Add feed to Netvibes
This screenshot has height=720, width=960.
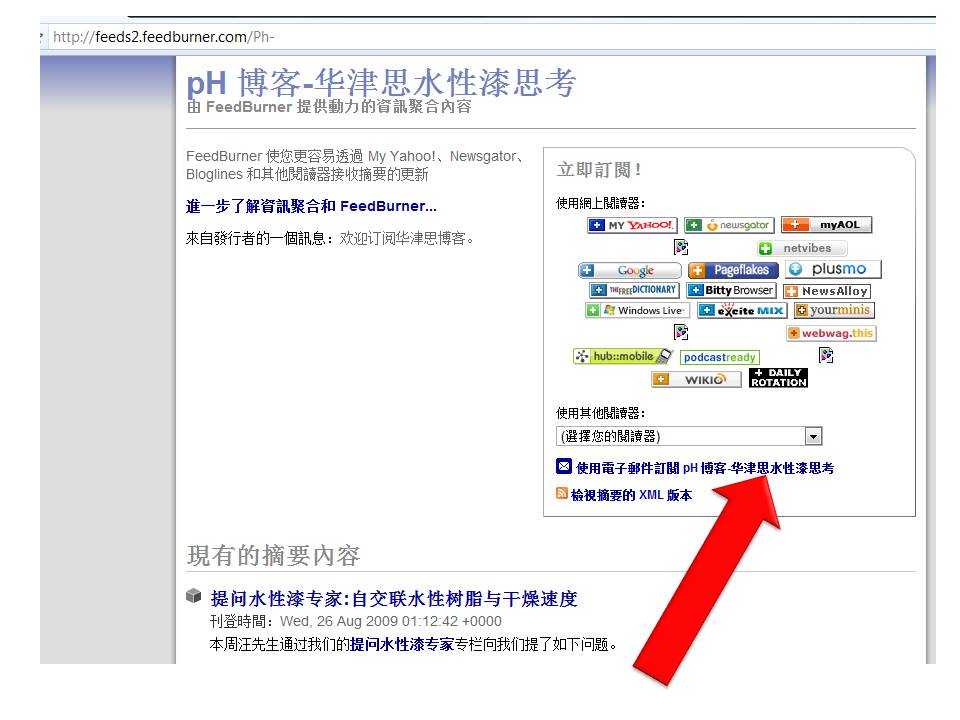802,248
